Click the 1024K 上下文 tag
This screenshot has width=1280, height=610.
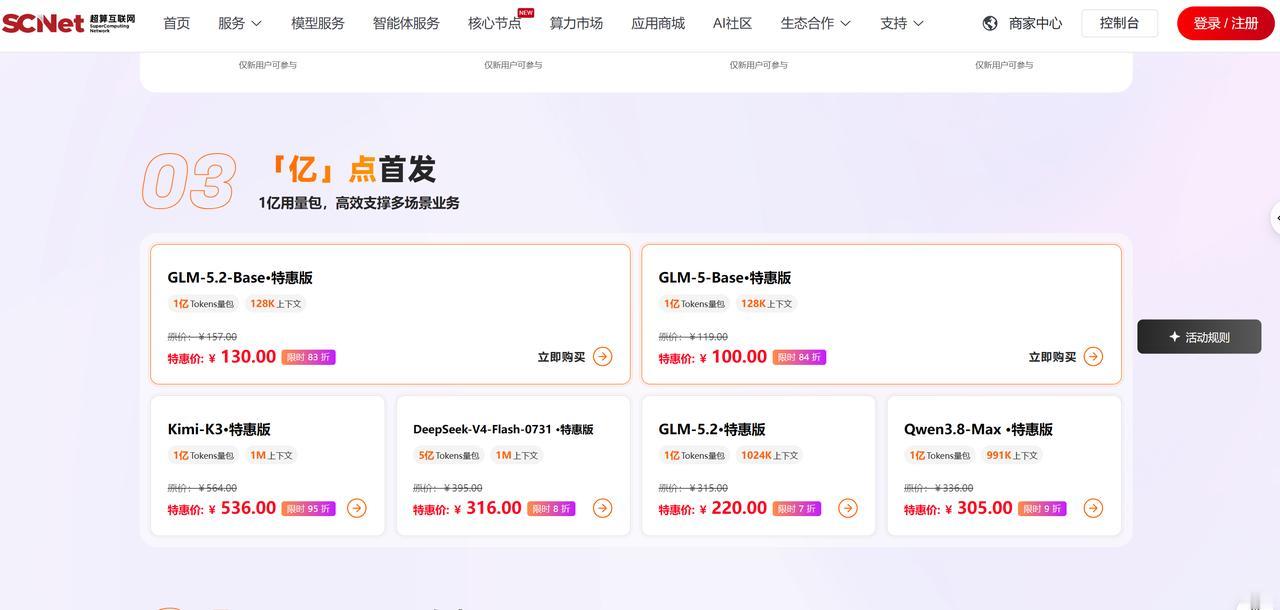(769, 455)
